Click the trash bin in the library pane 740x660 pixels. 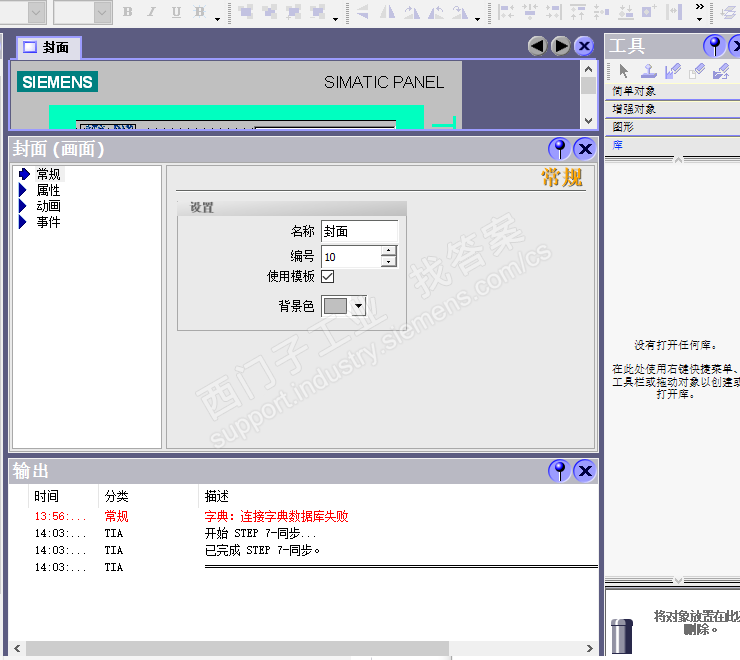click(x=622, y=636)
